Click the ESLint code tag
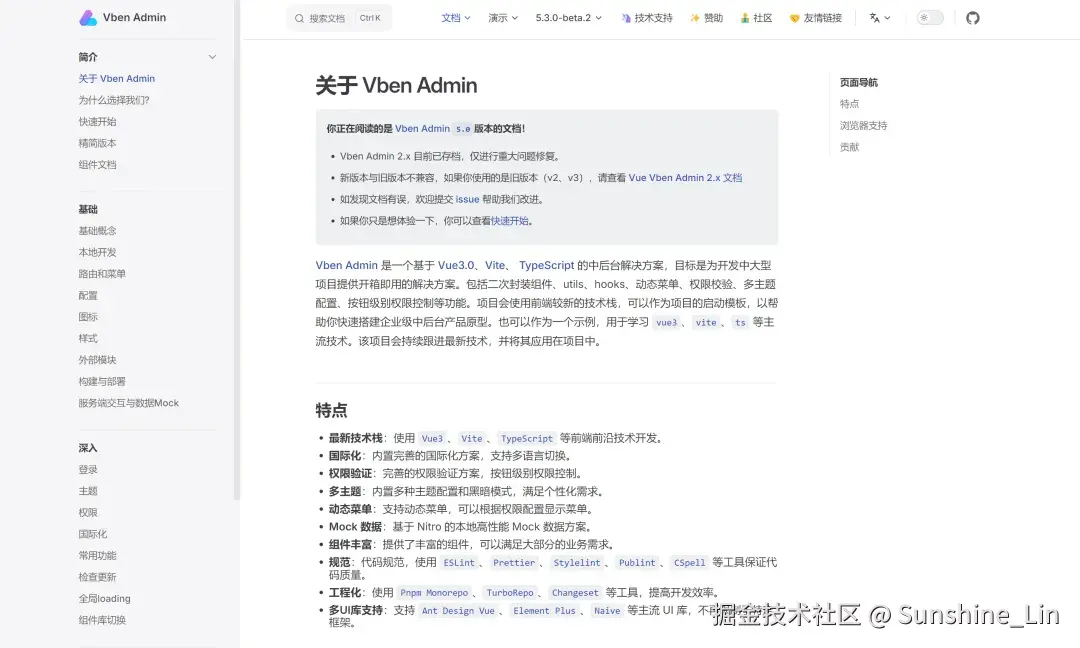Viewport: 1080px width, 648px height. [459, 563]
